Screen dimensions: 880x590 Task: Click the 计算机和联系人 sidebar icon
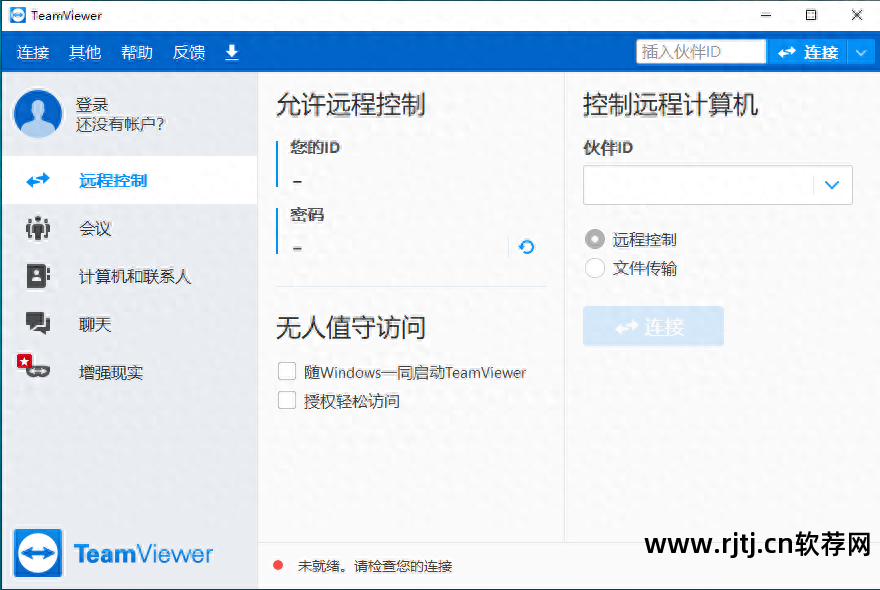pyautogui.click(x=39, y=276)
